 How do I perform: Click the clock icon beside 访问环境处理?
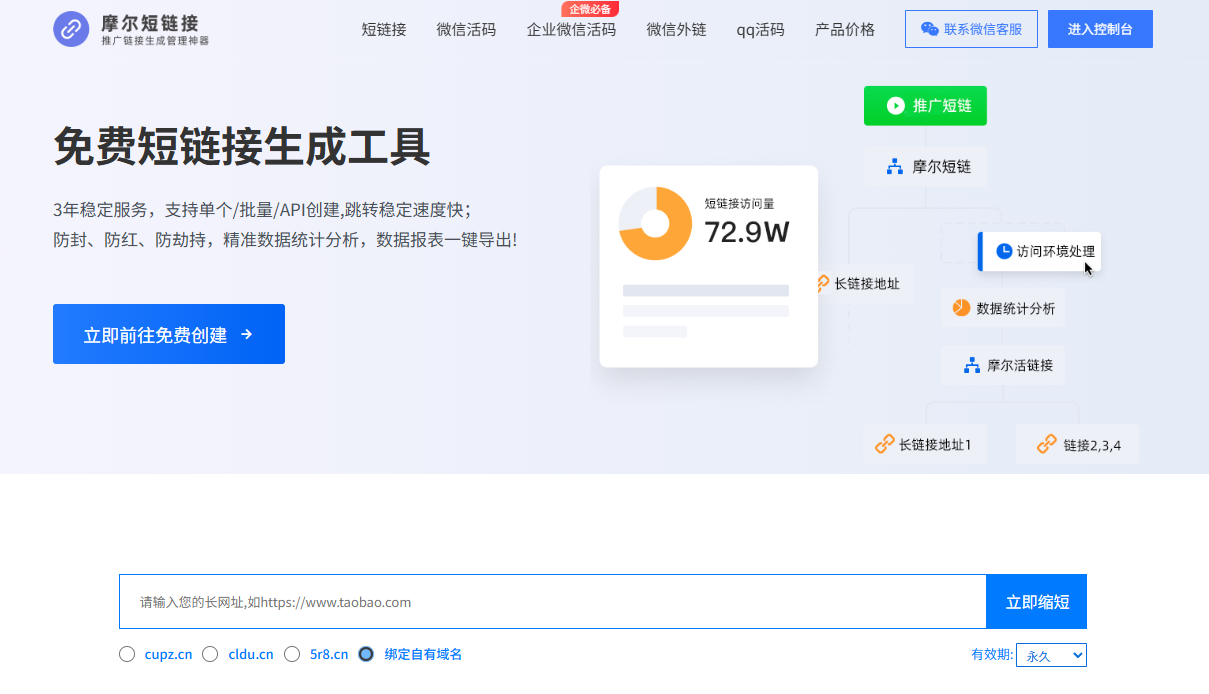coord(1004,251)
